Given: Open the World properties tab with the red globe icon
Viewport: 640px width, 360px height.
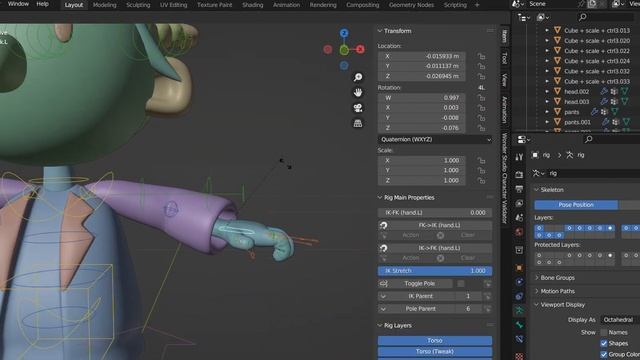Looking at the screenshot, I should click(519, 232).
